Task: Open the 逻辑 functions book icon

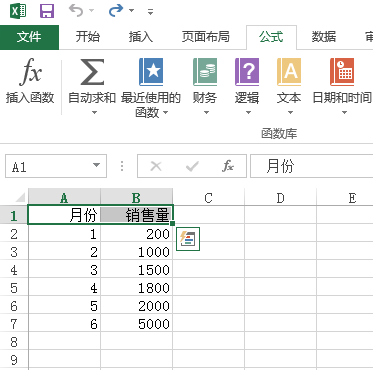Action: point(247,72)
